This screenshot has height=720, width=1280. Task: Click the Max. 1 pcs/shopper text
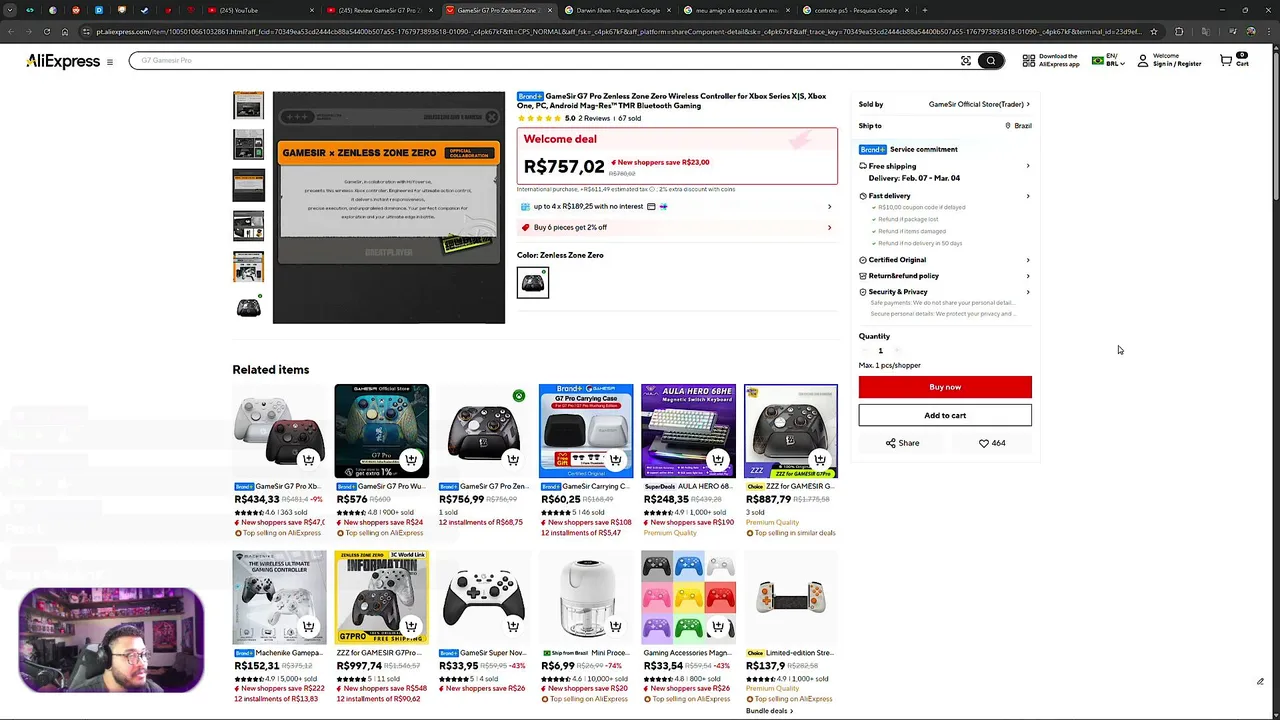coord(889,365)
